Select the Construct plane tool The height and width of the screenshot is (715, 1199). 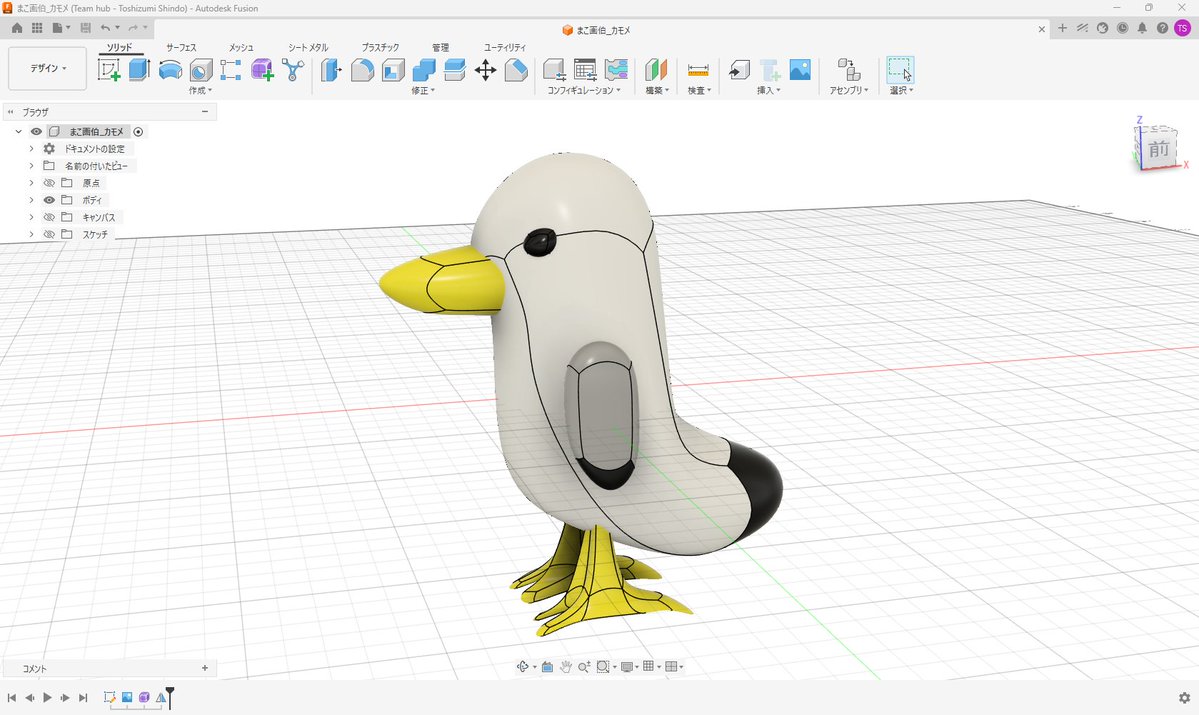[656, 70]
